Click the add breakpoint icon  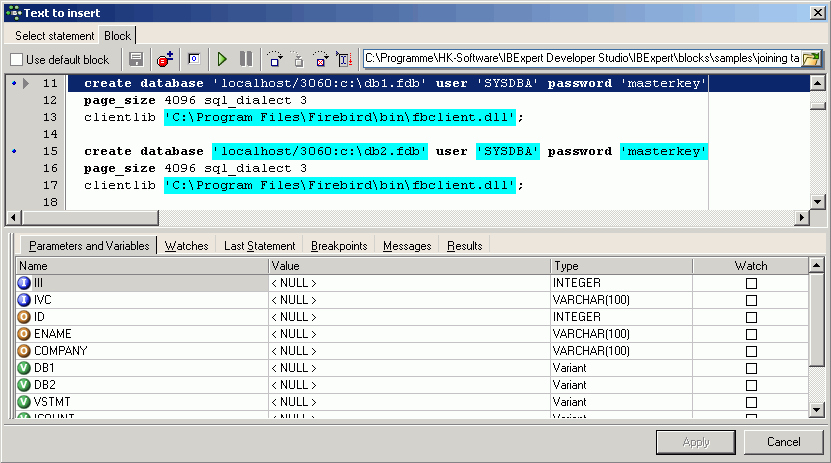165,60
